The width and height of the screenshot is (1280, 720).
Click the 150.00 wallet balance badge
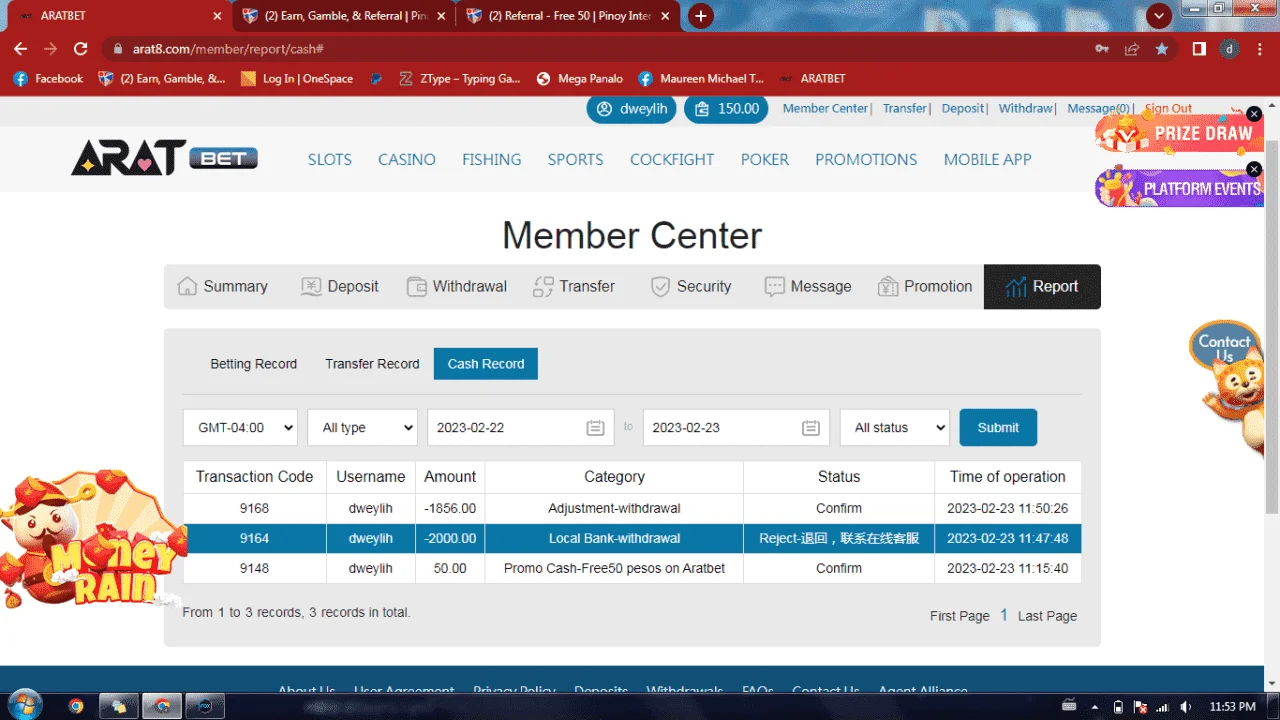pos(726,109)
